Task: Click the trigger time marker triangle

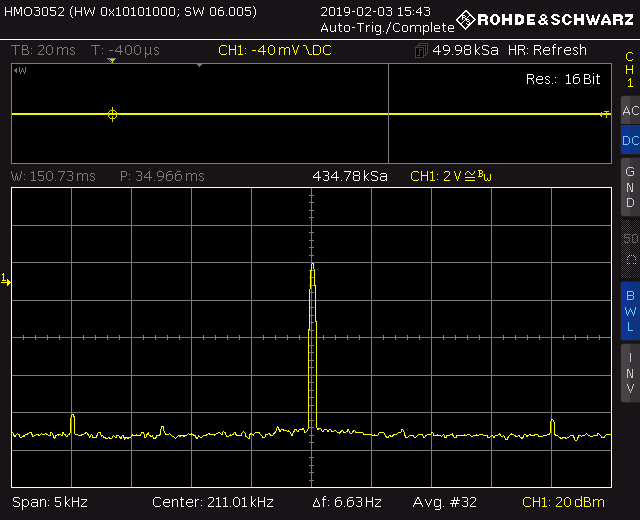Action: pos(112,61)
